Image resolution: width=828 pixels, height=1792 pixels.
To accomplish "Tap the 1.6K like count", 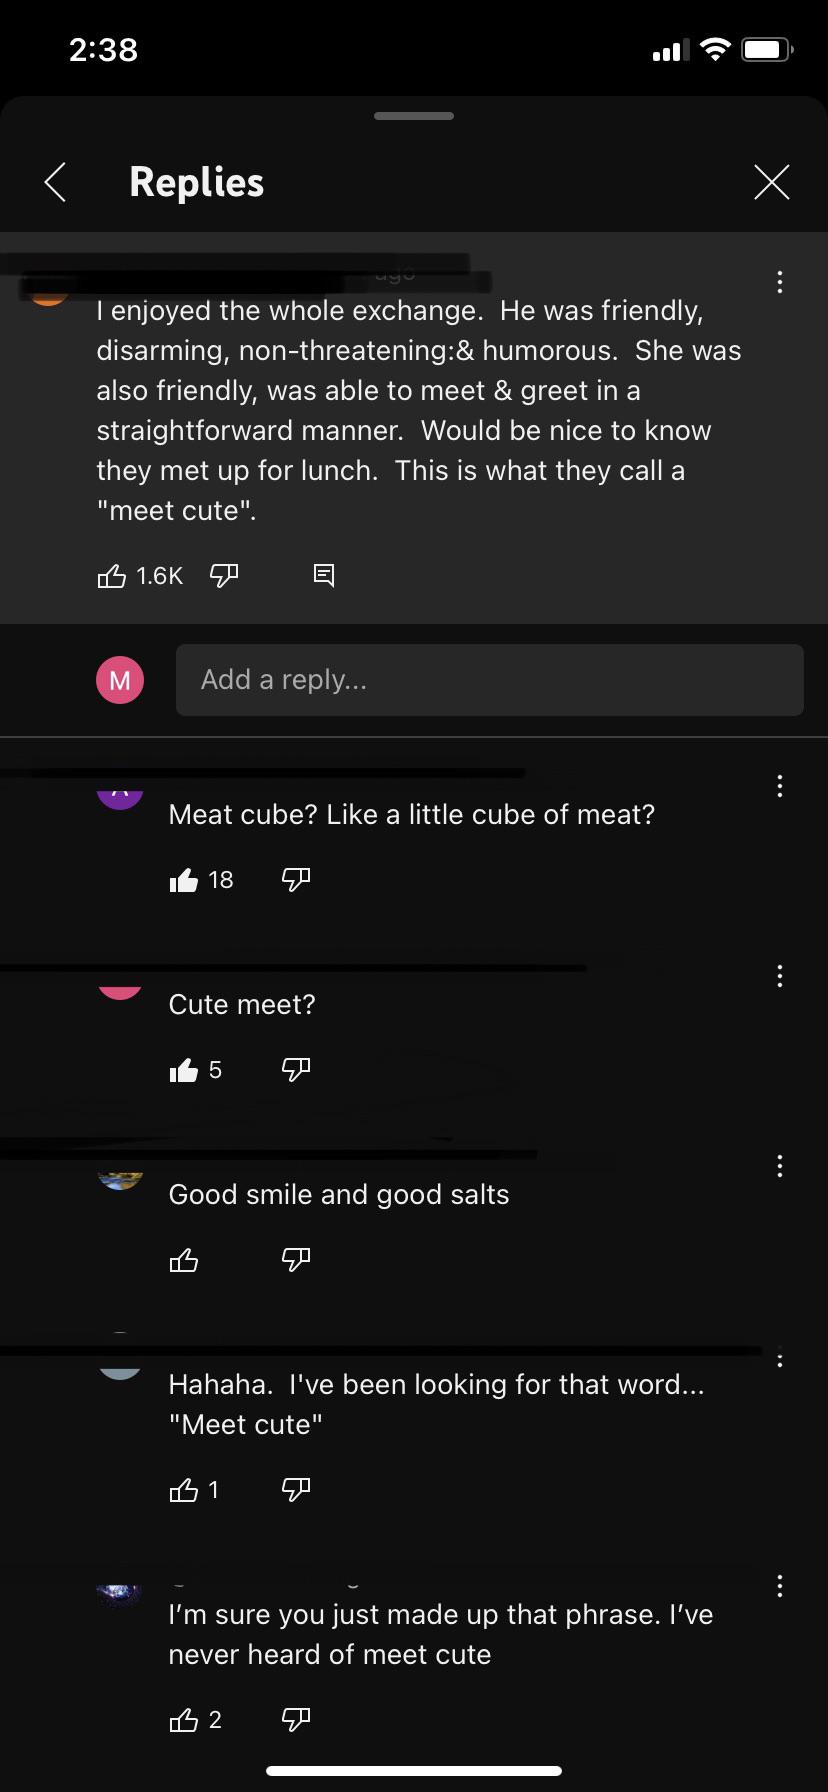I will 158,575.
